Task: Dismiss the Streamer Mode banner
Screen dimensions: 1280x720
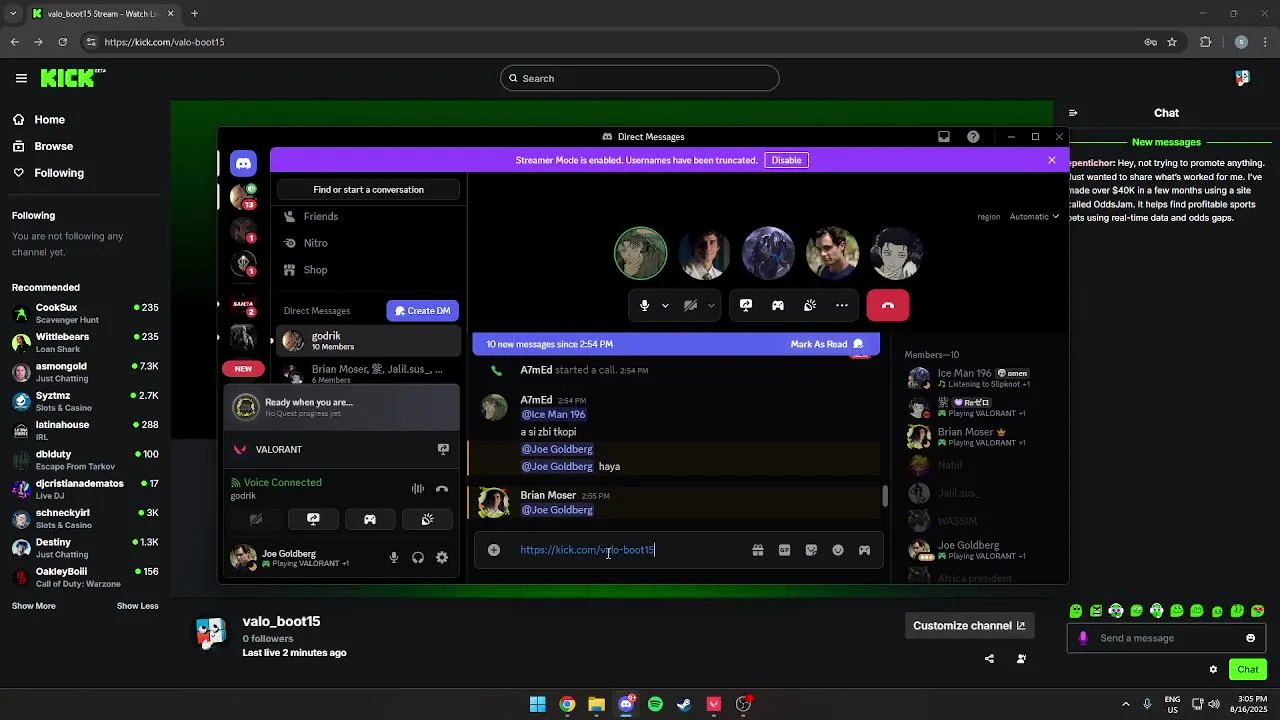Action: click(1051, 160)
